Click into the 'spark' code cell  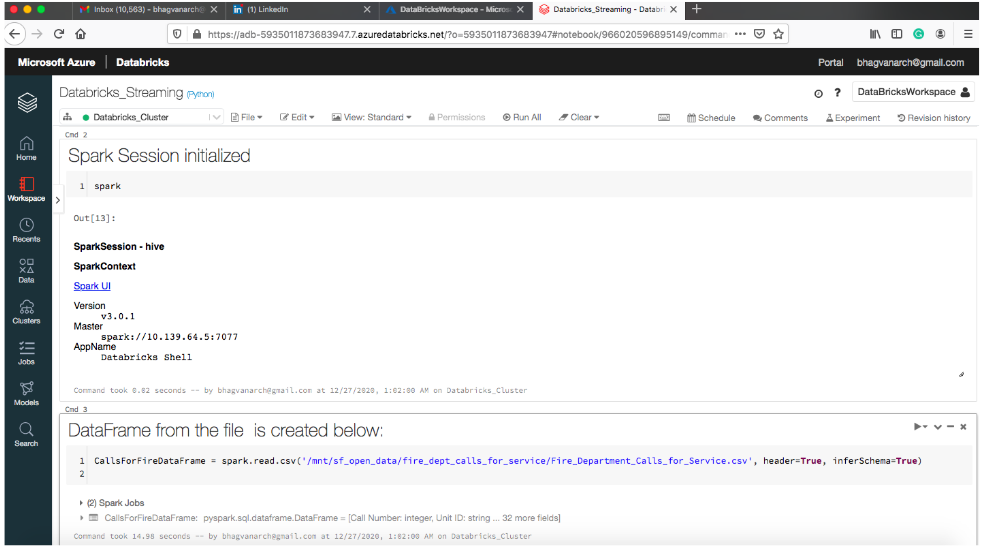click(519, 186)
